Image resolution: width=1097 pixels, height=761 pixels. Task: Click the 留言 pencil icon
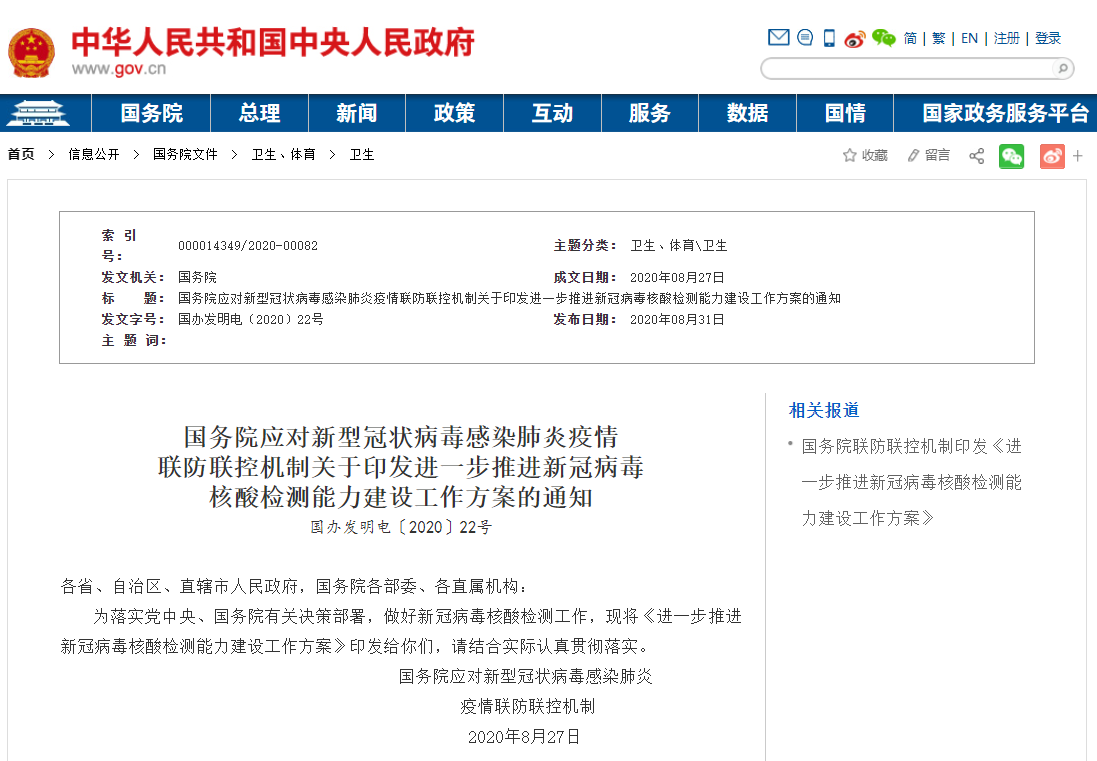[x=913, y=155]
